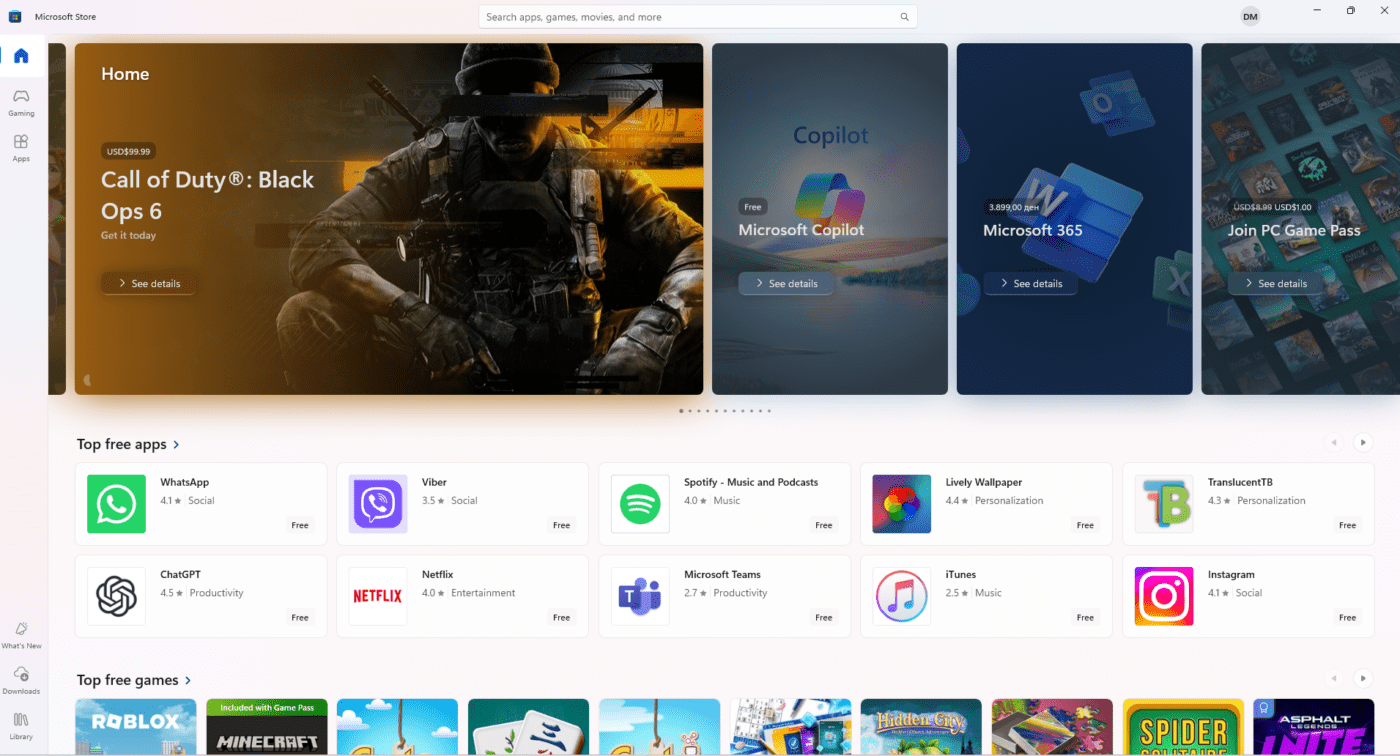Click Free button on Microsoft Teams card

[x=824, y=618]
